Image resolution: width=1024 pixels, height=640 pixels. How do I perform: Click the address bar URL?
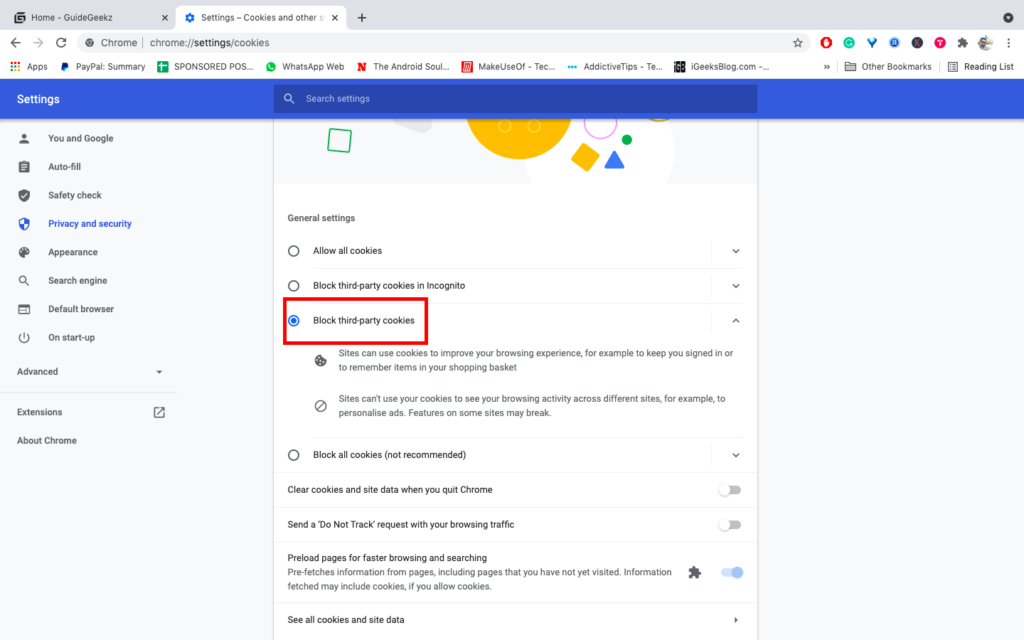tap(210, 42)
